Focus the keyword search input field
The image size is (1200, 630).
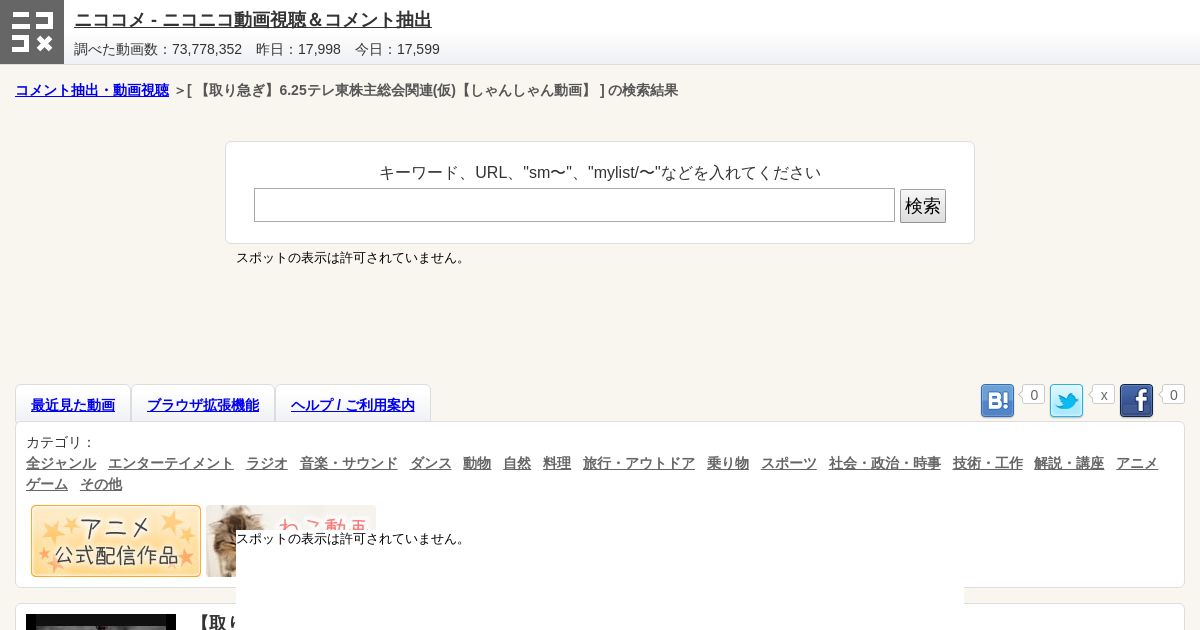click(x=574, y=205)
